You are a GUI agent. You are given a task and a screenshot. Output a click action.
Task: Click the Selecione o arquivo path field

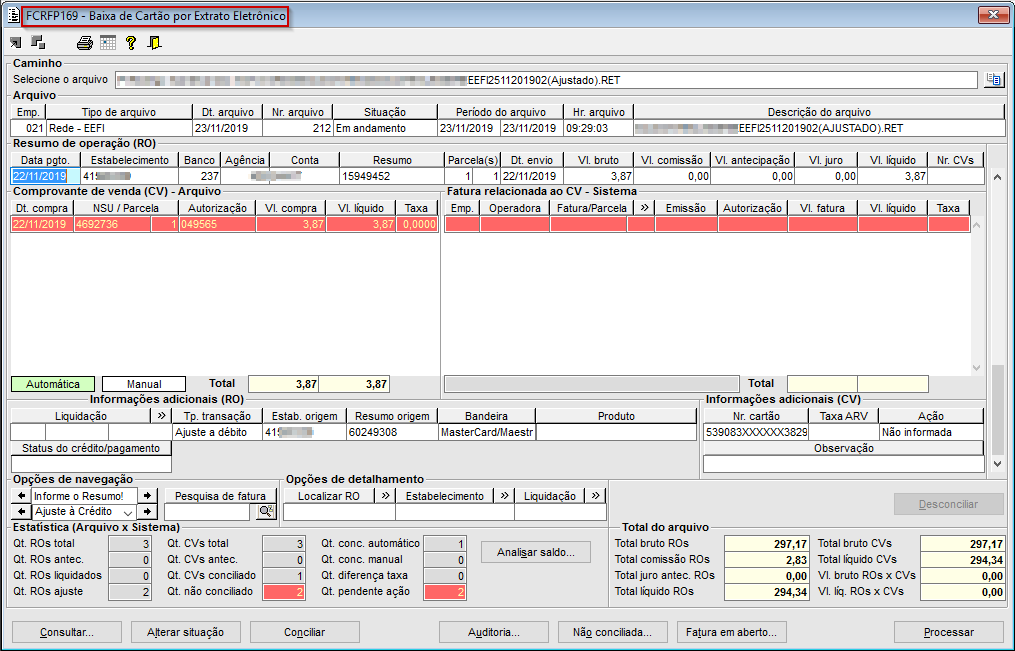[x=546, y=80]
